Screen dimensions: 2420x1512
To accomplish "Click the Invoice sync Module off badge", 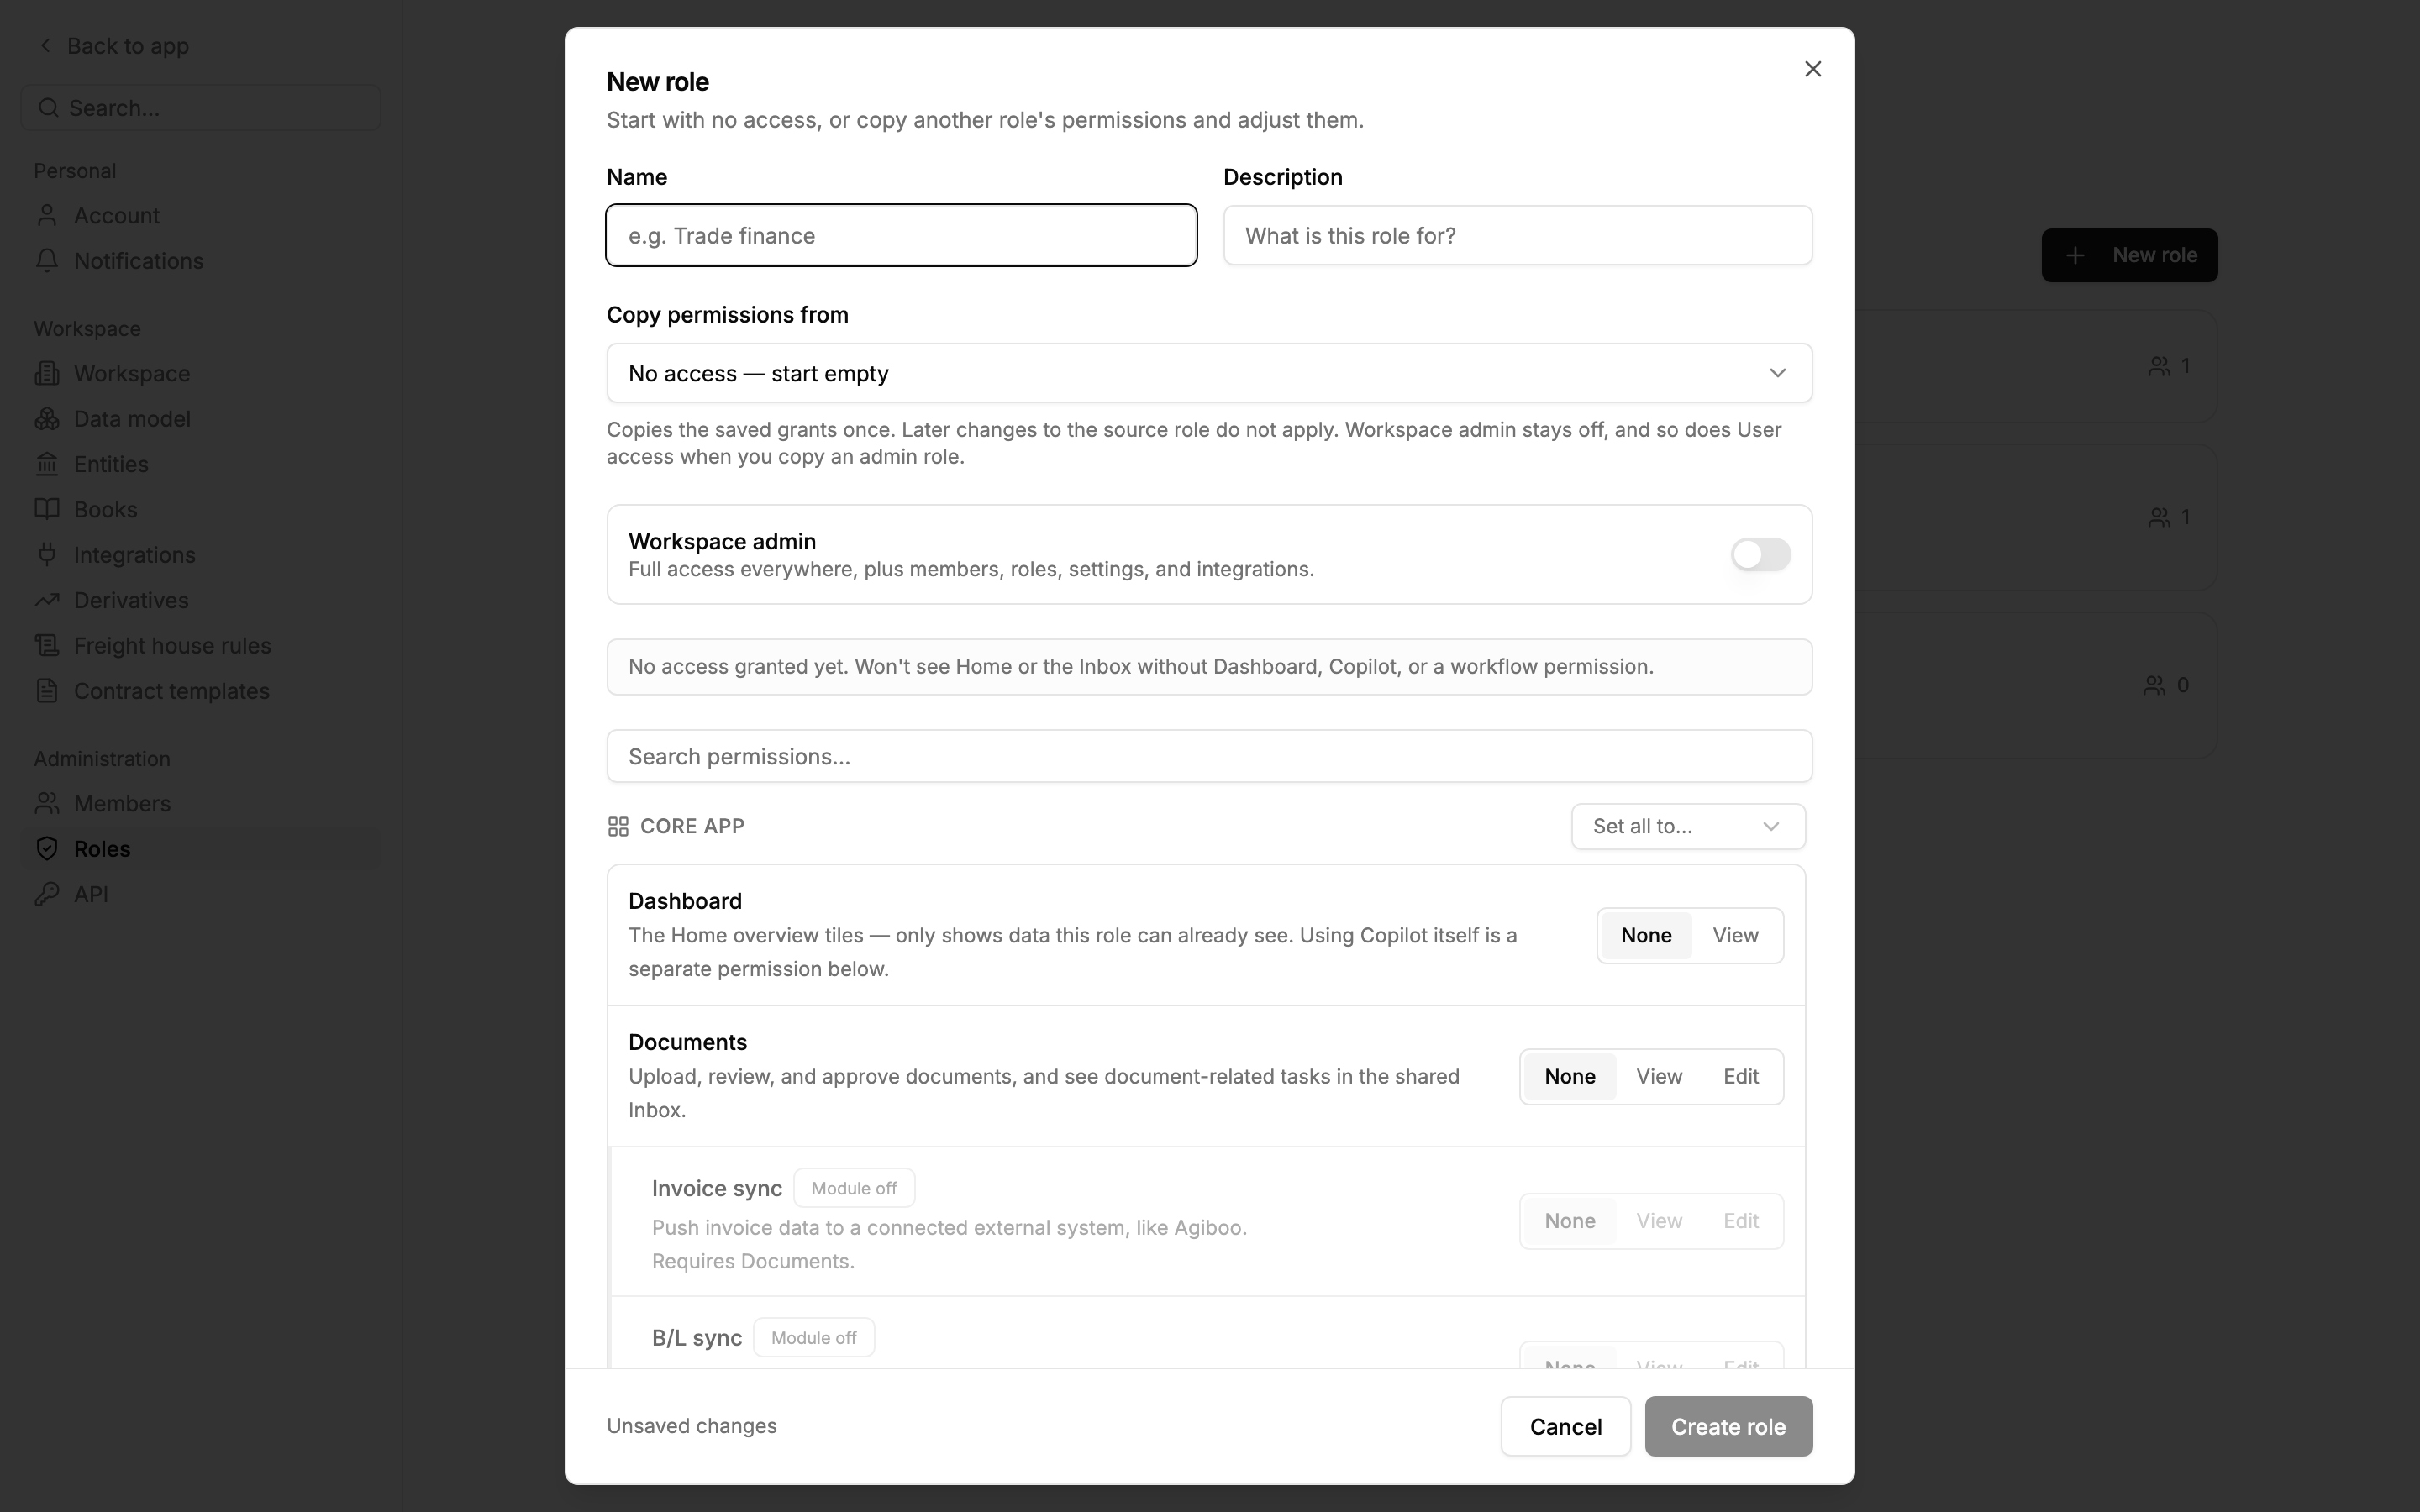I will point(854,1189).
